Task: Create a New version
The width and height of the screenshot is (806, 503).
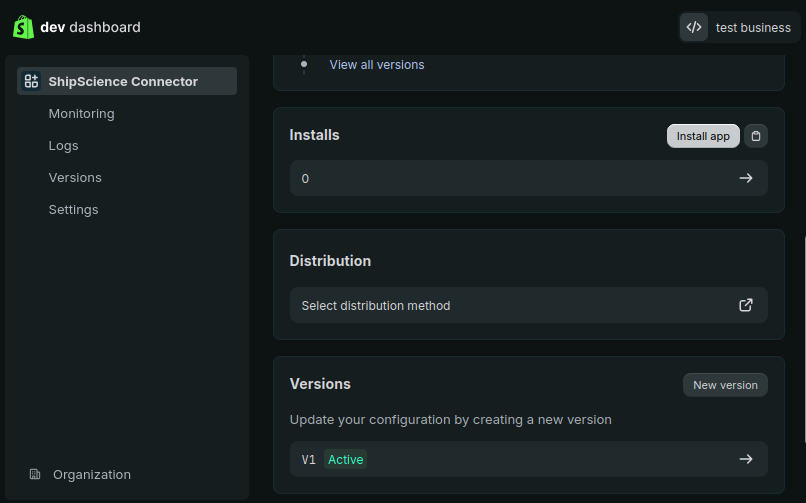Action: pyautogui.click(x=725, y=385)
